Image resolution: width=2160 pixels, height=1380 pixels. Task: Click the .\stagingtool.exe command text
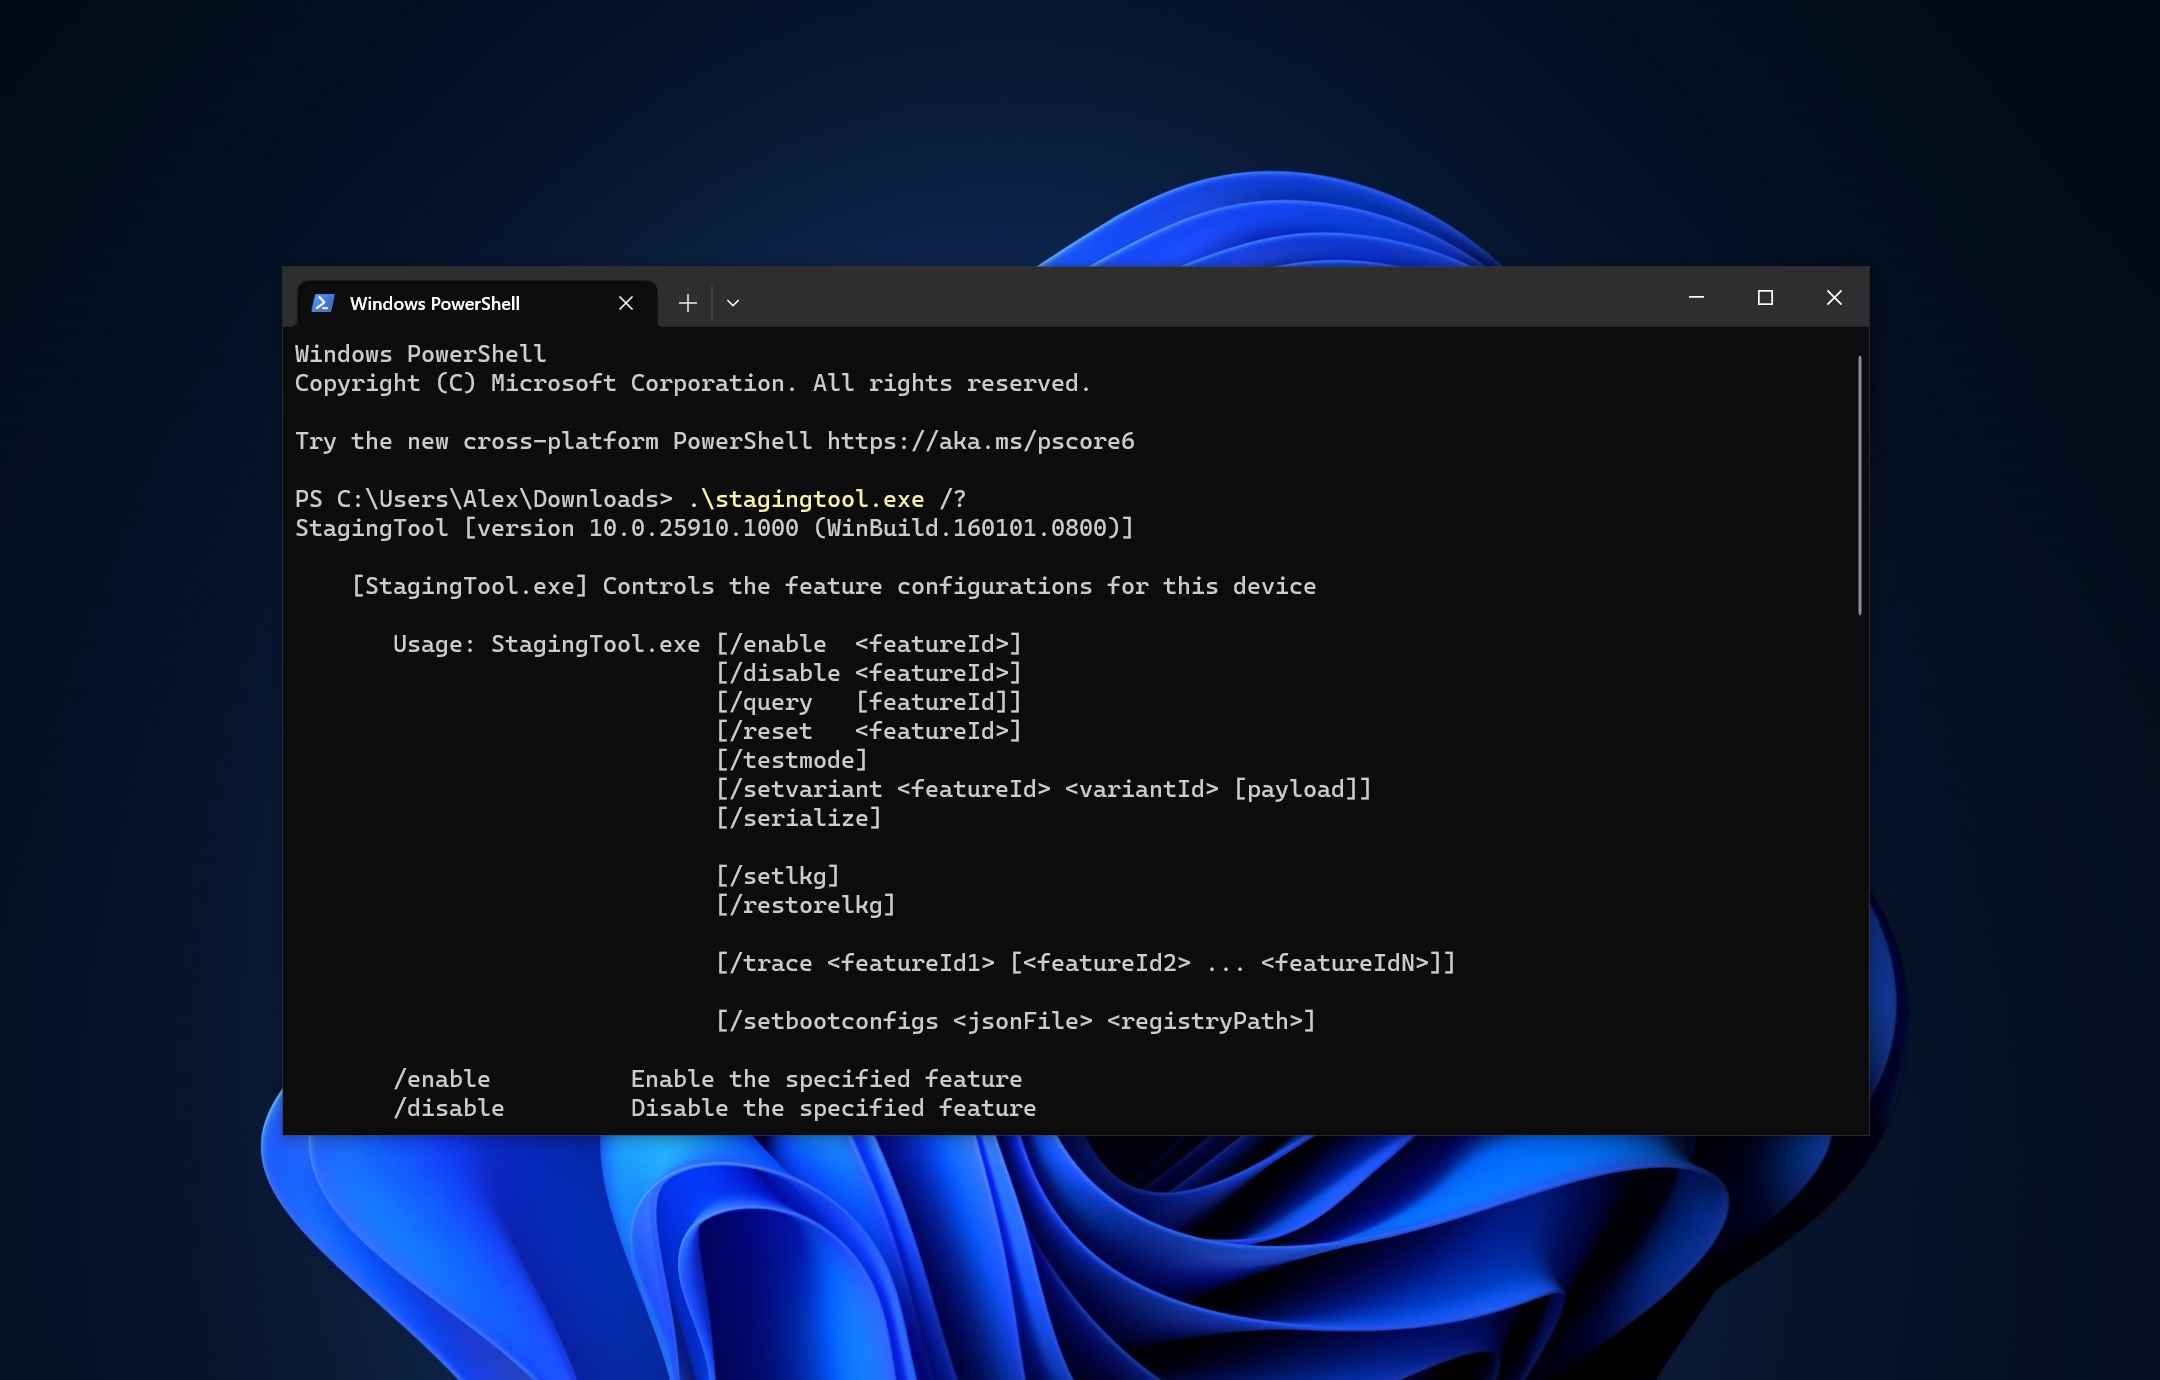[x=806, y=499]
